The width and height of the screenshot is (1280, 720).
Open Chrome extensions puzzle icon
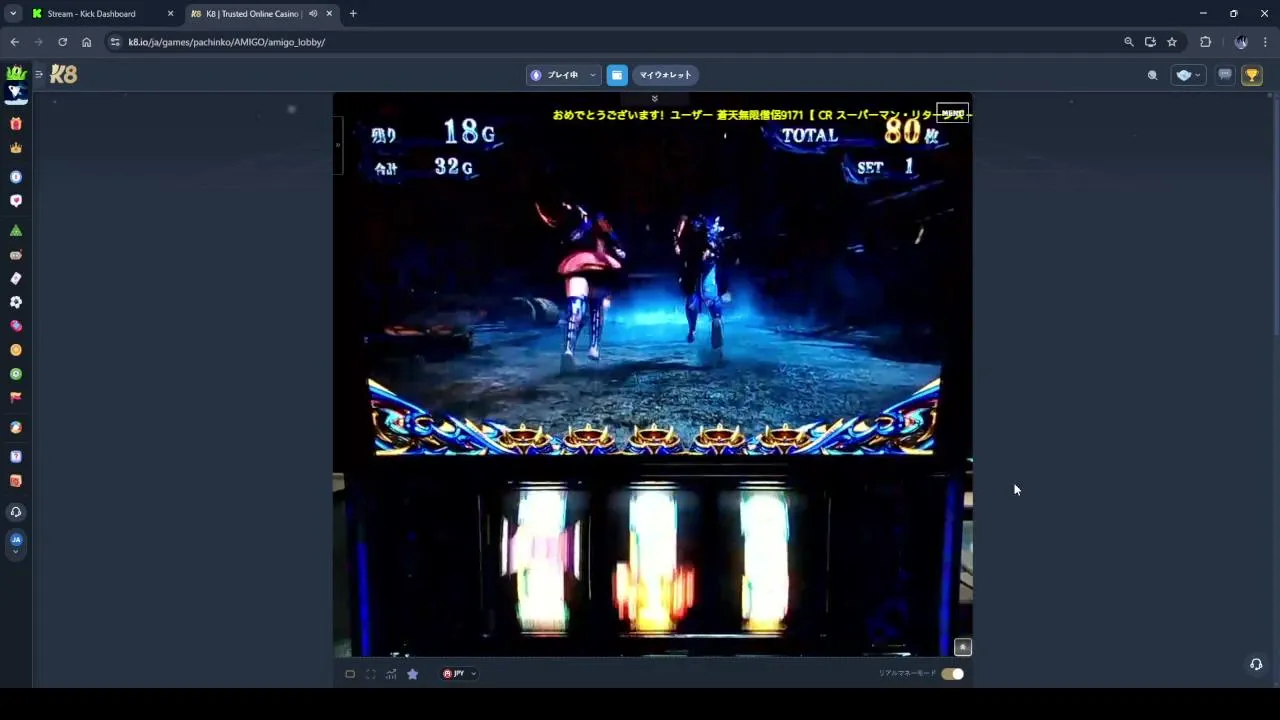[x=1205, y=42]
